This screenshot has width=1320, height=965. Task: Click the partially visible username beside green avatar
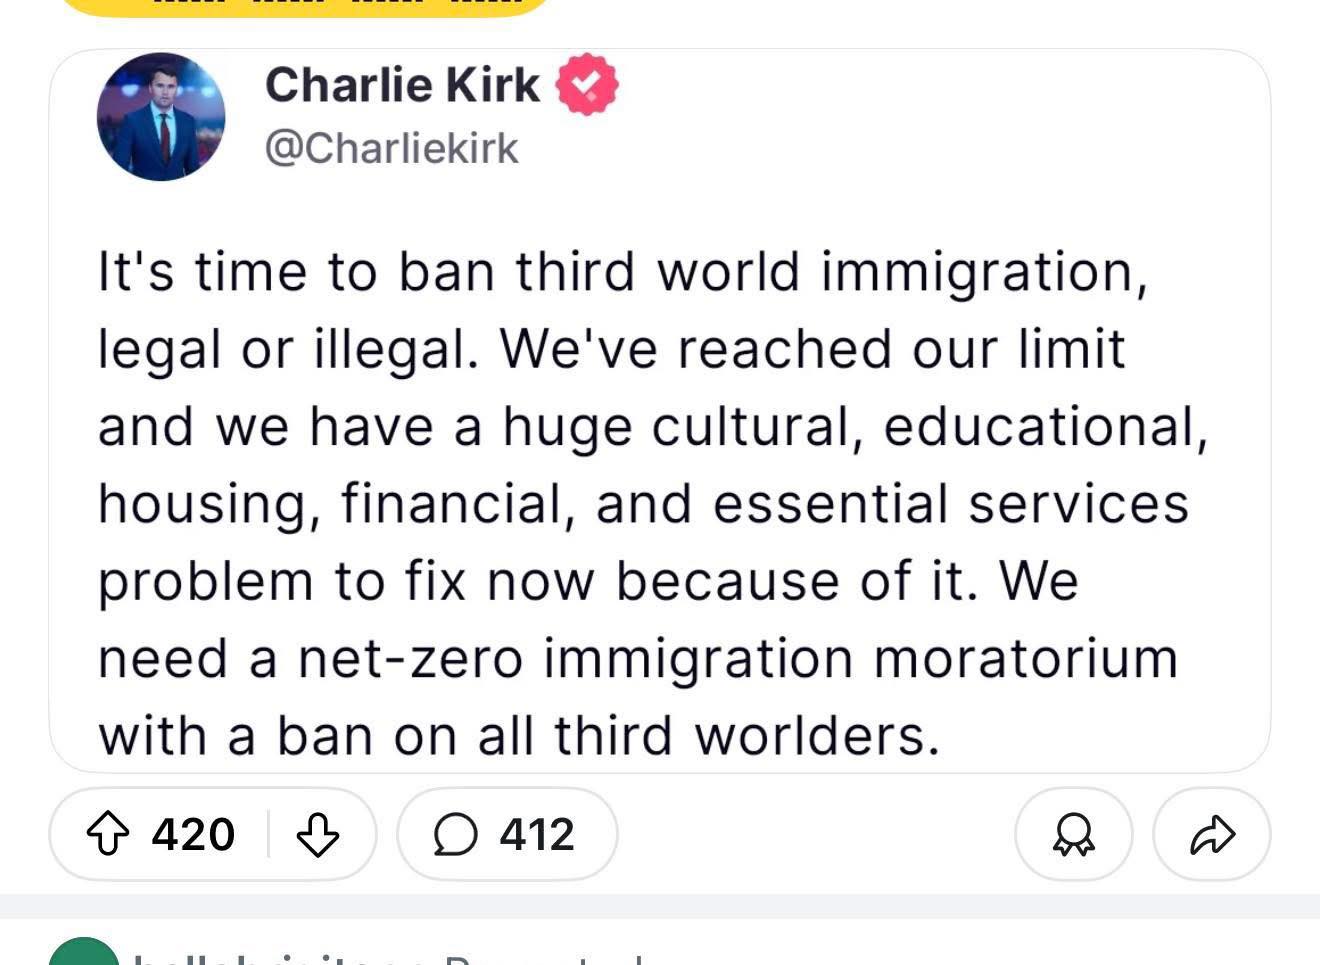click(x=280, y=958)
